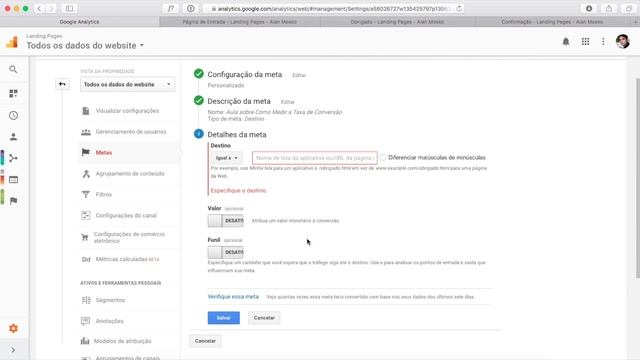Screen dimensions: 640x360
Task: Toggle Safari sidebar button
Action: 69,9
